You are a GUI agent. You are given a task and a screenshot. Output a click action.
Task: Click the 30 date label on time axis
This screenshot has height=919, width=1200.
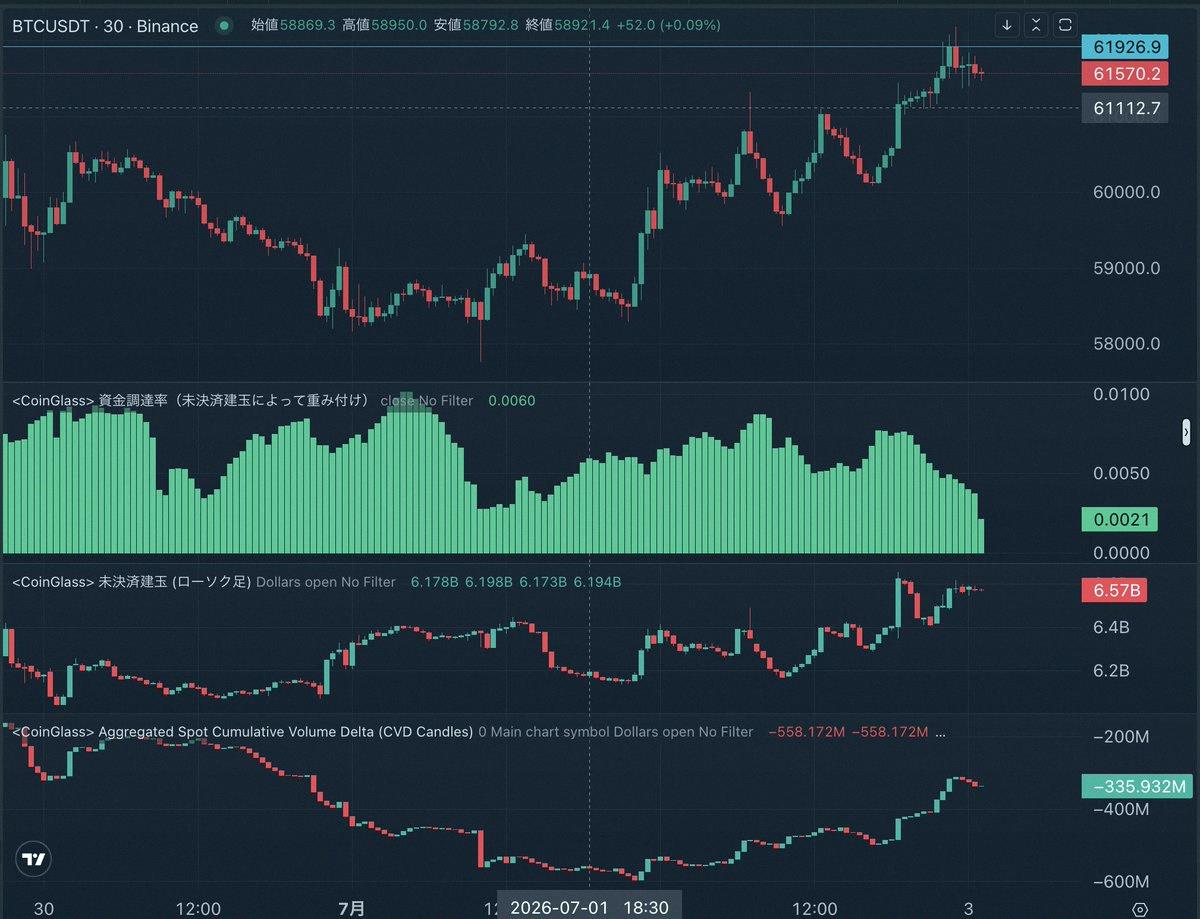pos(43,909)
